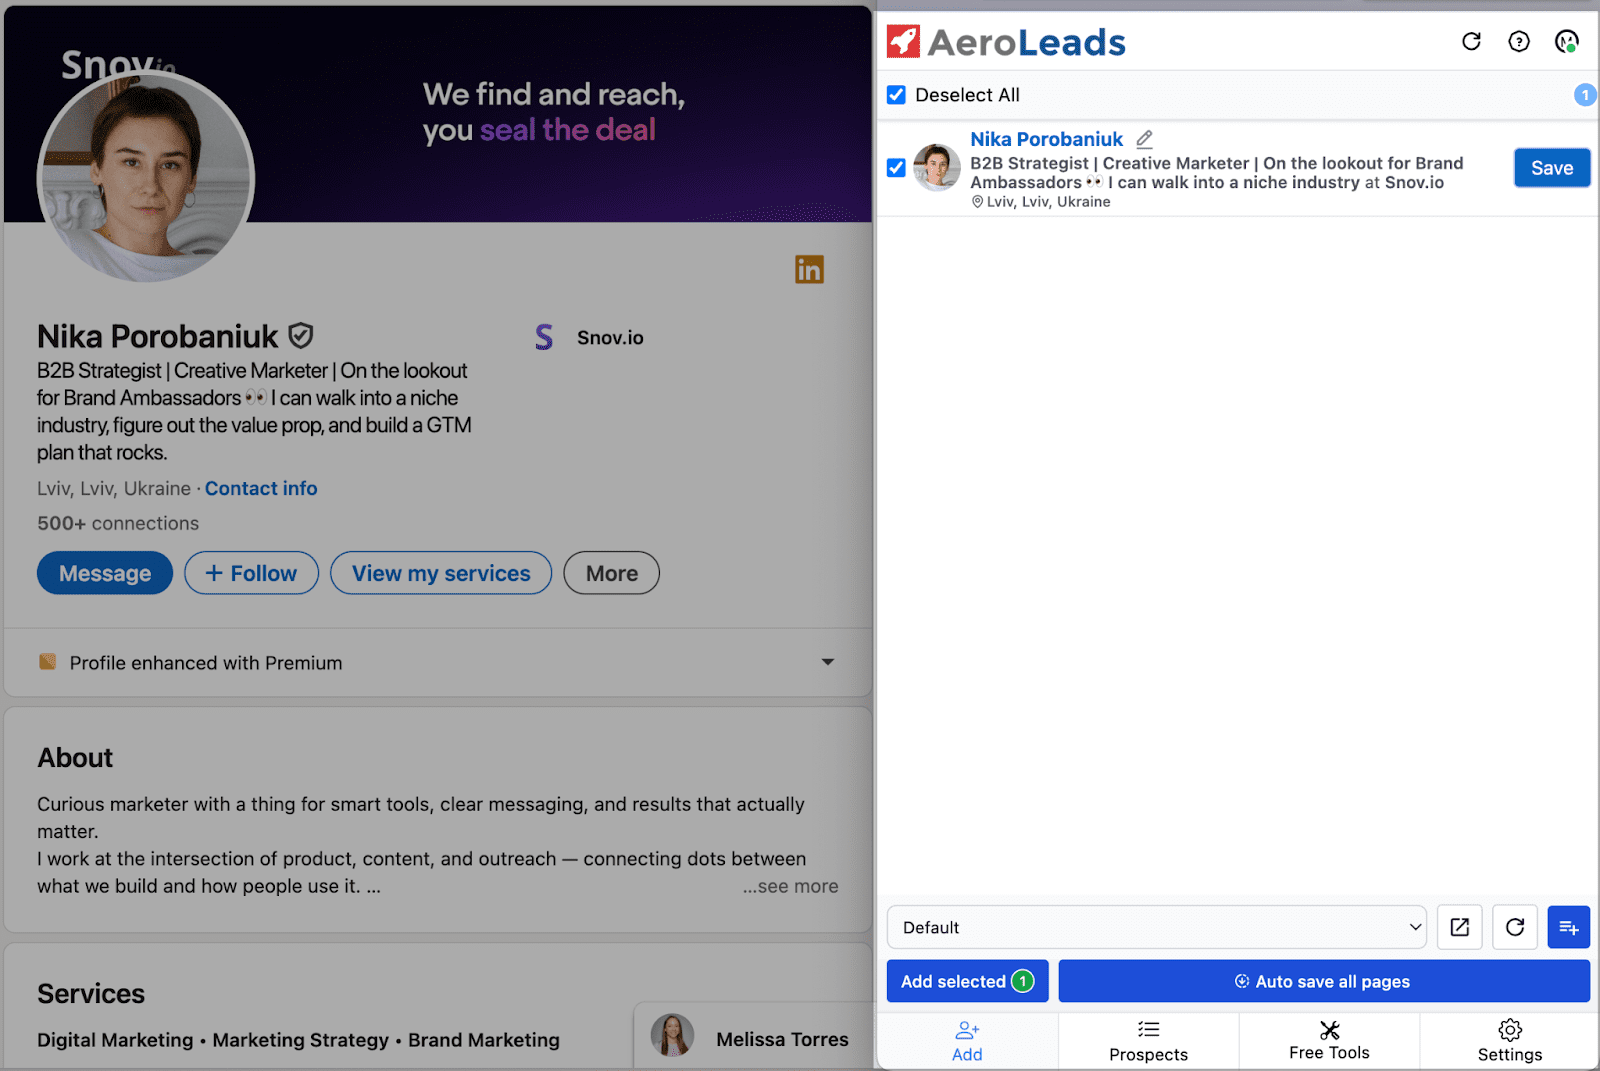Open the external link icon beside the list dropdown

(x=1459, y=927)
